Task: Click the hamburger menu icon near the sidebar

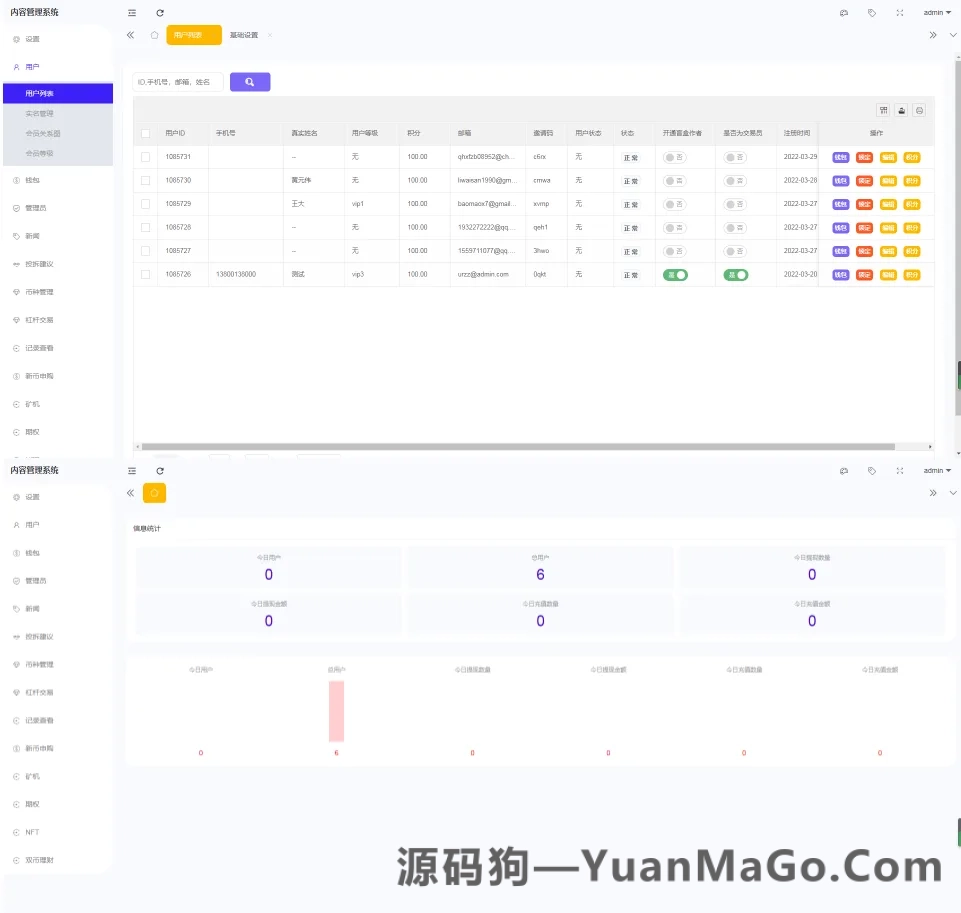Action: [131, 13]
